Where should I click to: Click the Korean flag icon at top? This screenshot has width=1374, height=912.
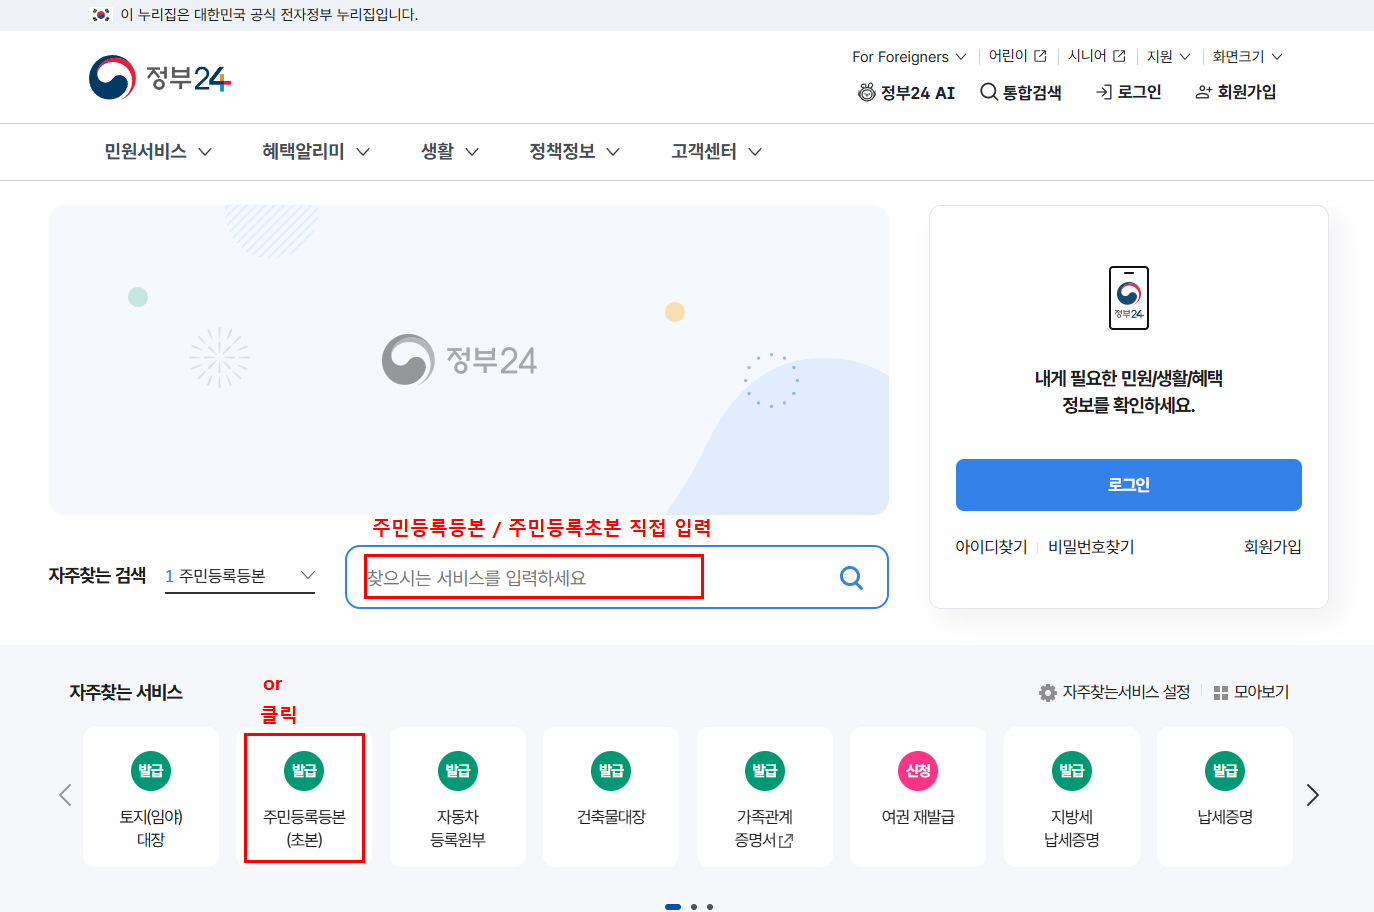coord(101,15)
